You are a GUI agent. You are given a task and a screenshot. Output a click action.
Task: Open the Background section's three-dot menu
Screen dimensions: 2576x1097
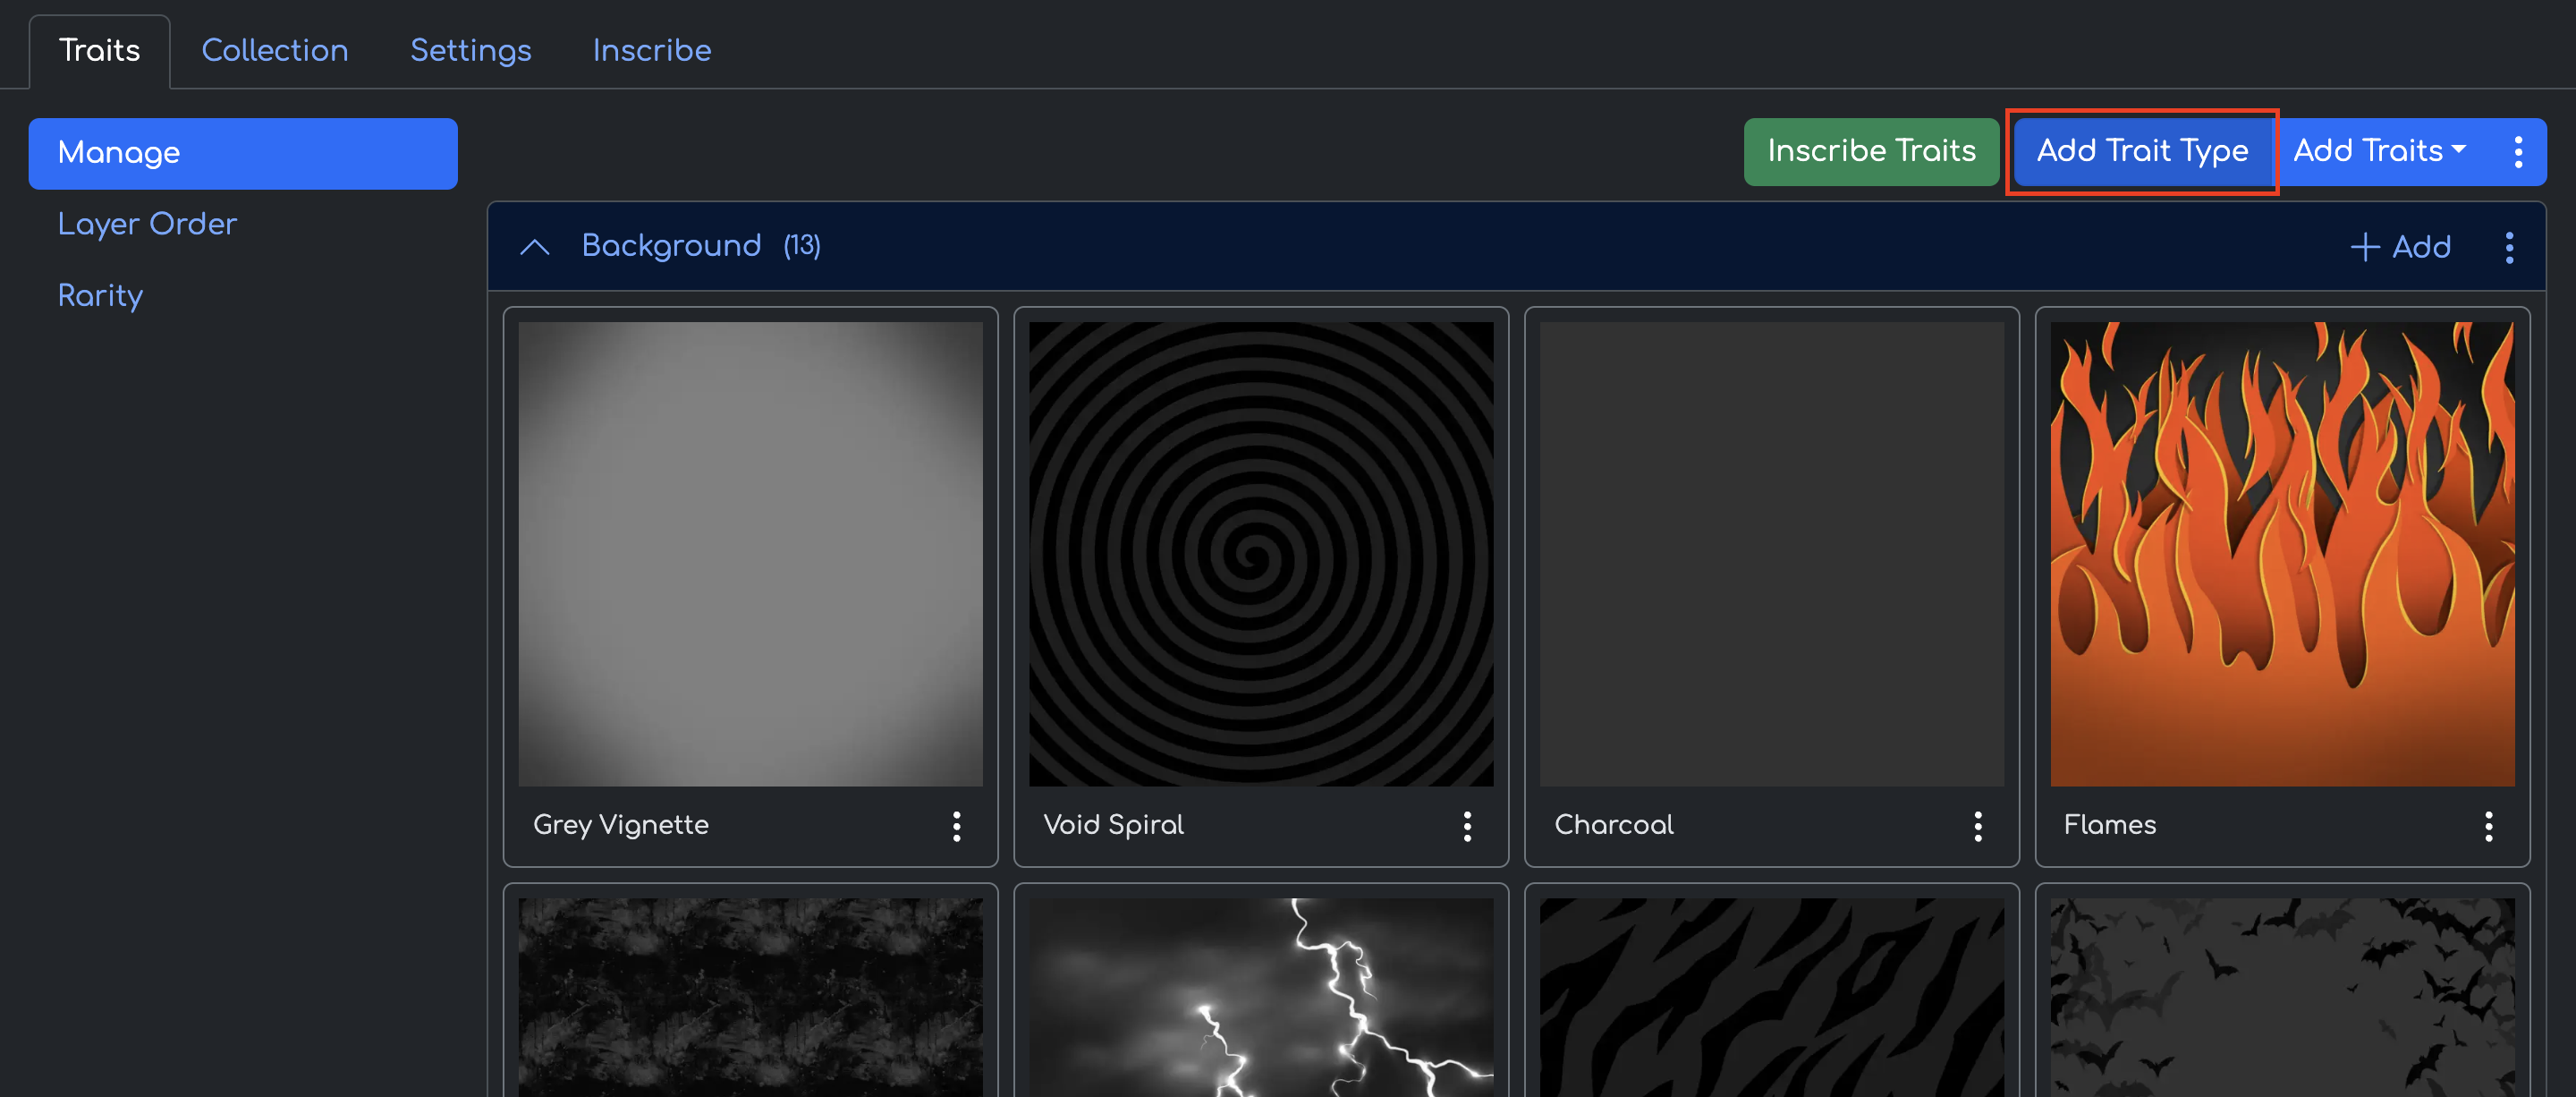[x=2508, y=247]
